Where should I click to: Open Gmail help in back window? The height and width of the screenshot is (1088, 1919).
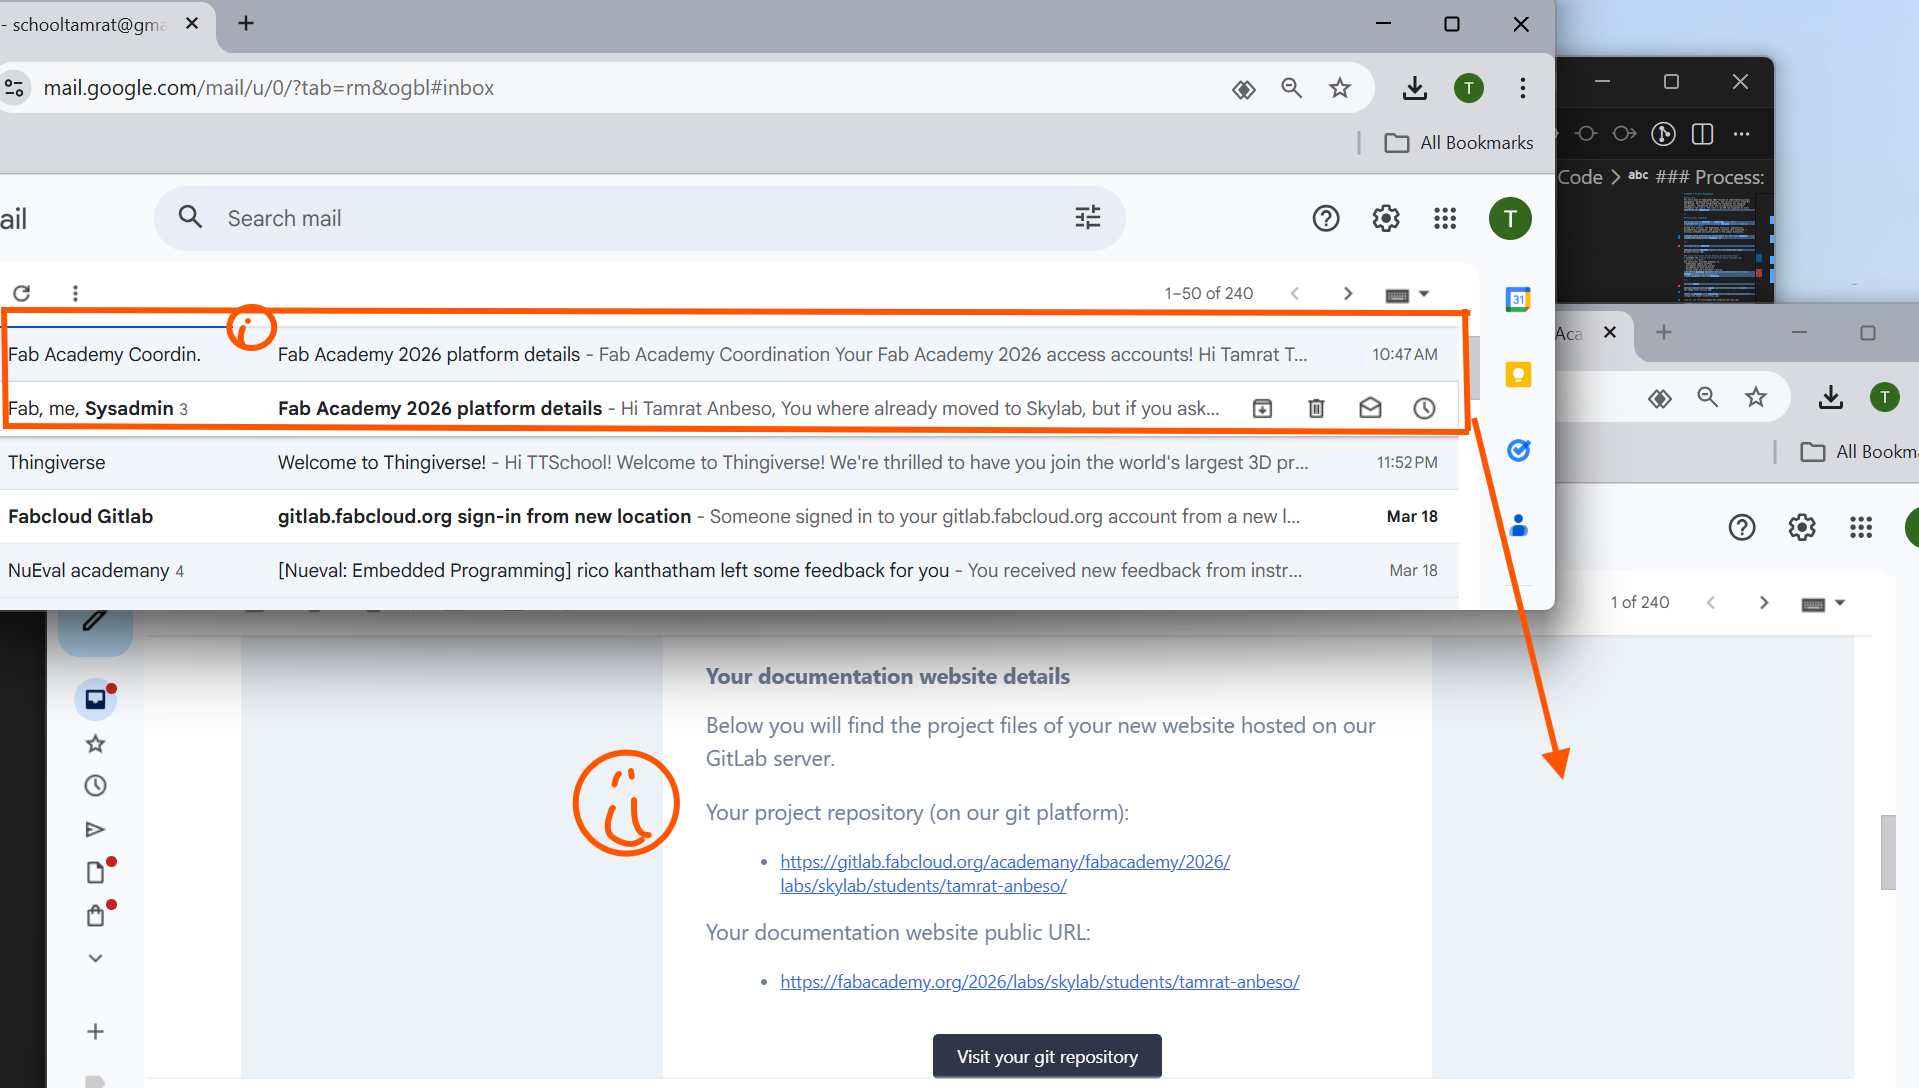[x=1742, y=527]
